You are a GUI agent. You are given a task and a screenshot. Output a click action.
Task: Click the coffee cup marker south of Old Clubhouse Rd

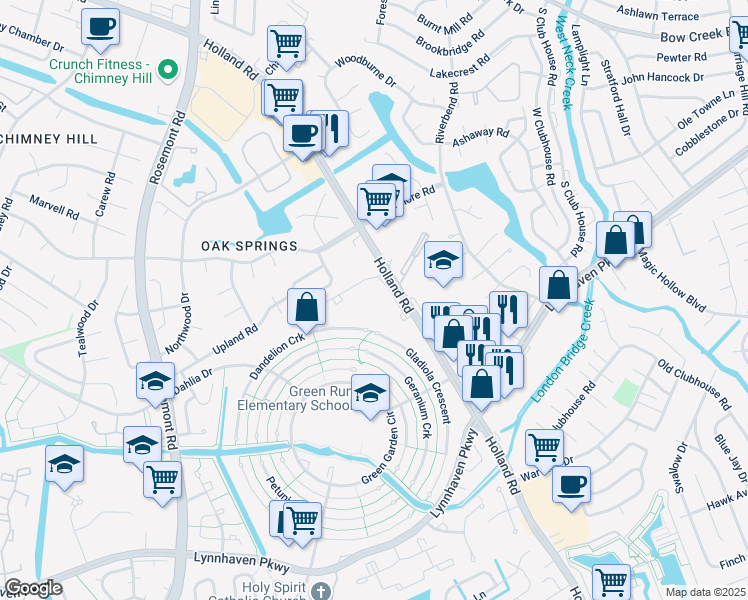coord(571,486)
